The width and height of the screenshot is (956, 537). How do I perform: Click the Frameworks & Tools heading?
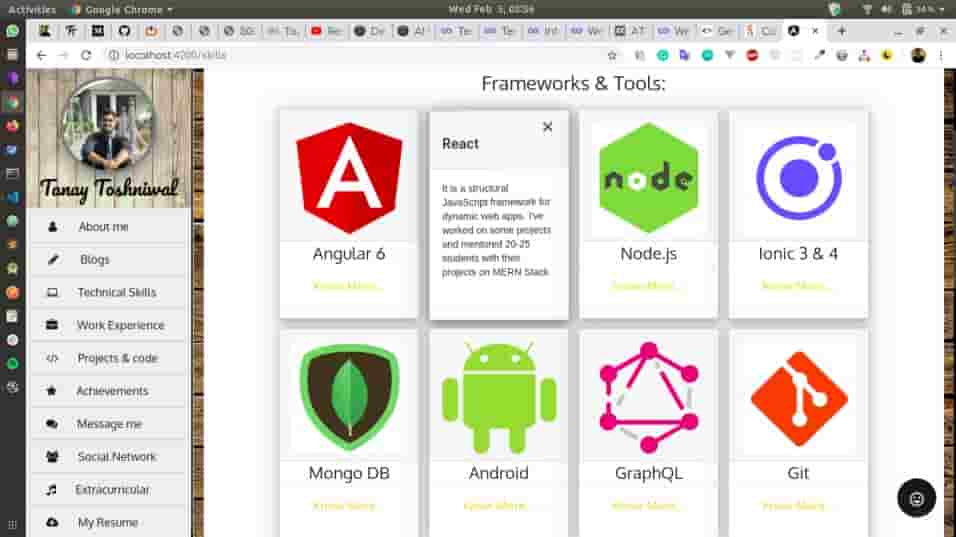(x=573, y=84)
